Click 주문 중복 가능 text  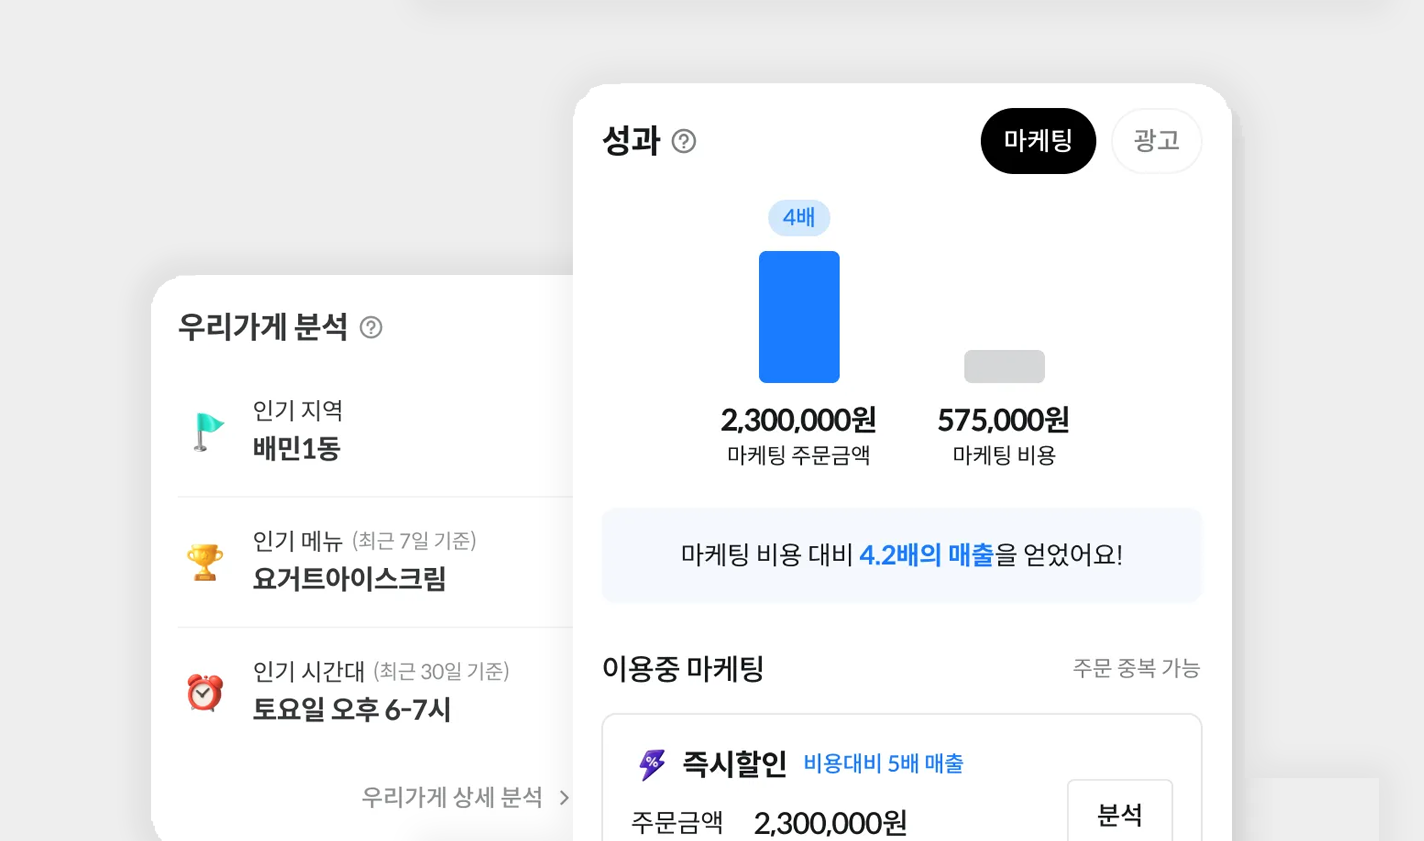click(1136, 668)
